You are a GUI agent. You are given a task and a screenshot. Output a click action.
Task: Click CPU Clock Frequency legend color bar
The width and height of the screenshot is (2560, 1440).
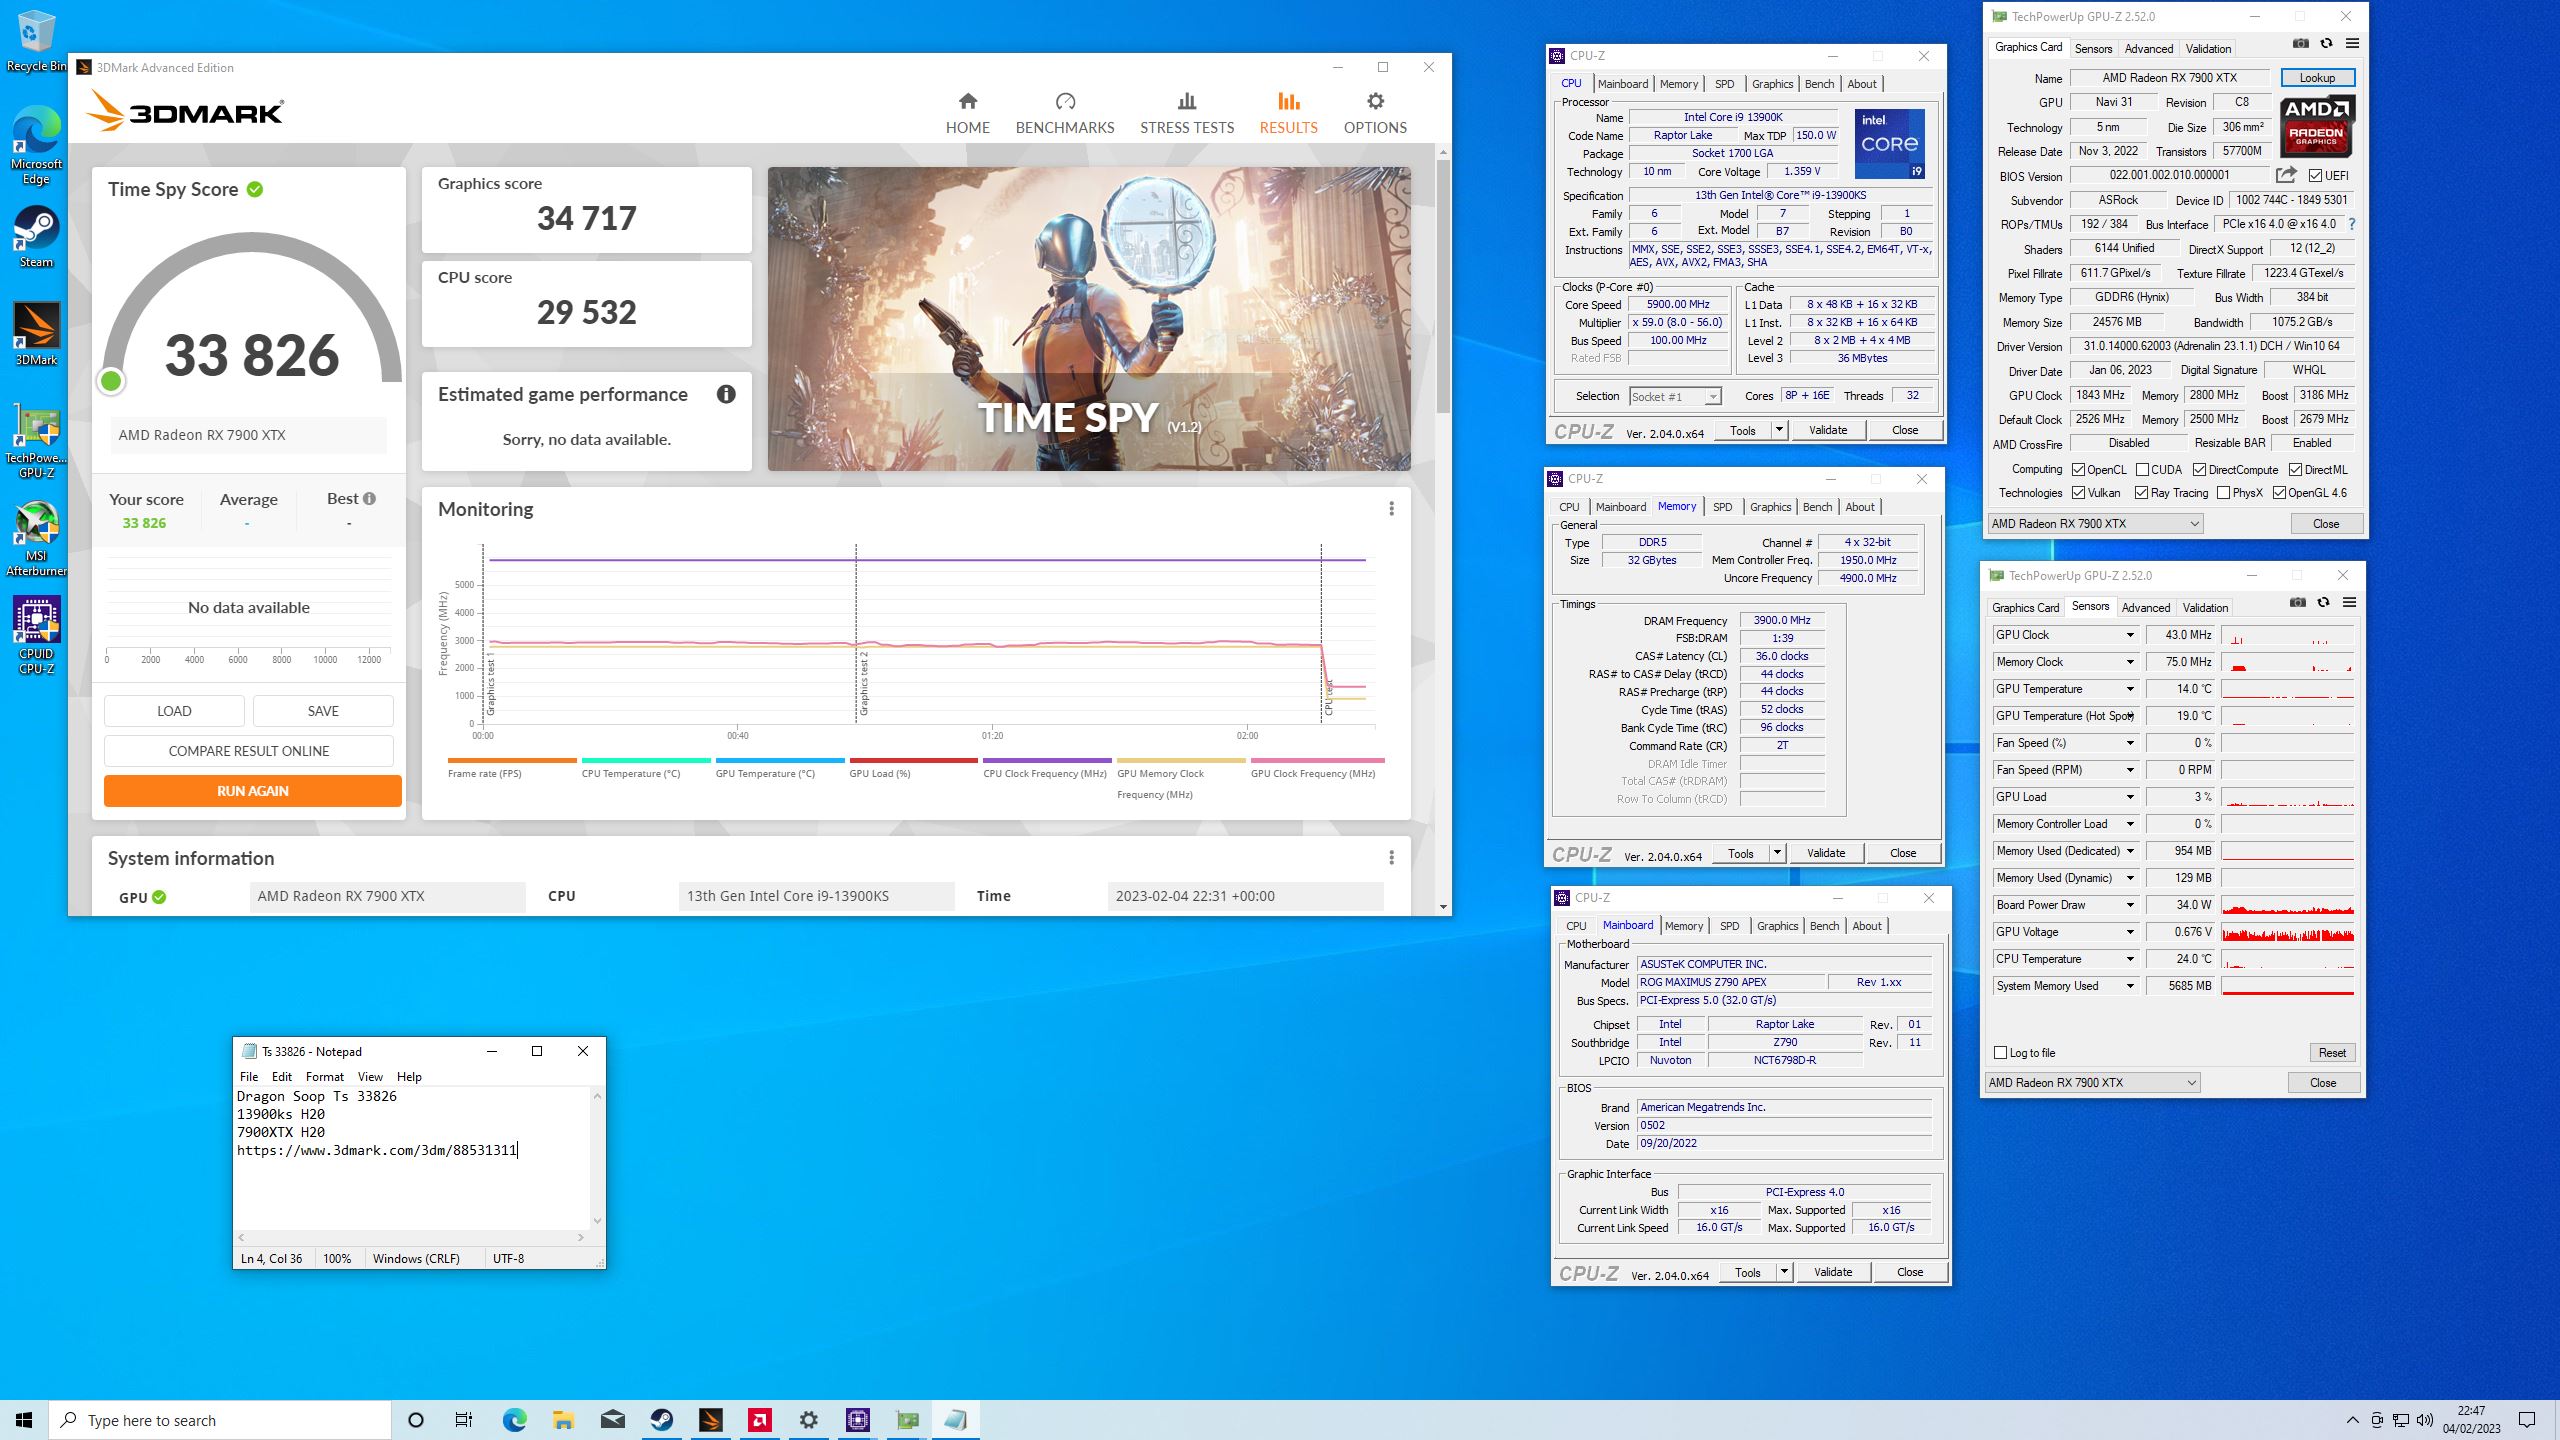pyautogui.click(x=1047, y=761)
